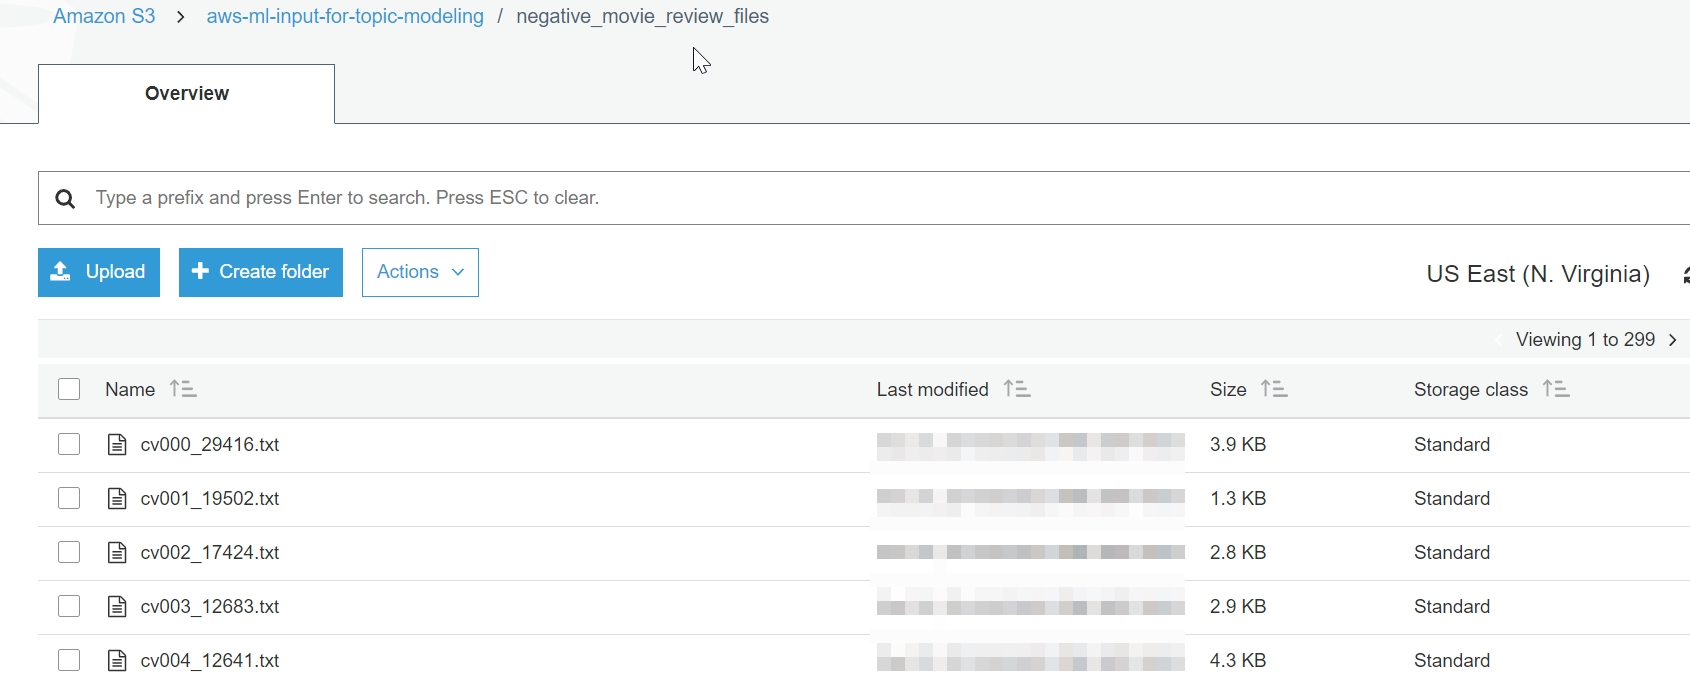Switch to the Overview tab
The width and height of the screenshot is (1690, 686).
point(187,94)
